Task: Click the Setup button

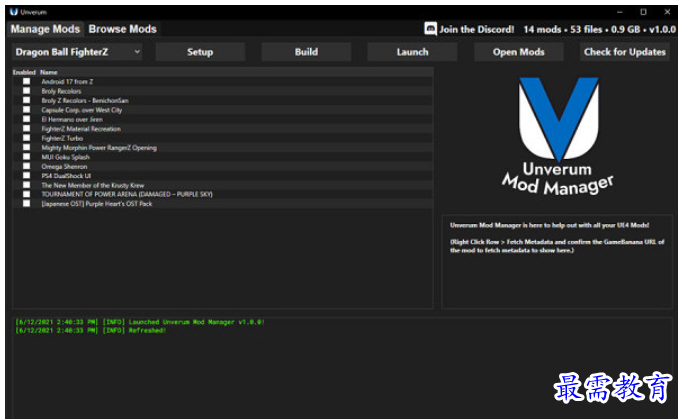Action: click(x=200, y=52)
